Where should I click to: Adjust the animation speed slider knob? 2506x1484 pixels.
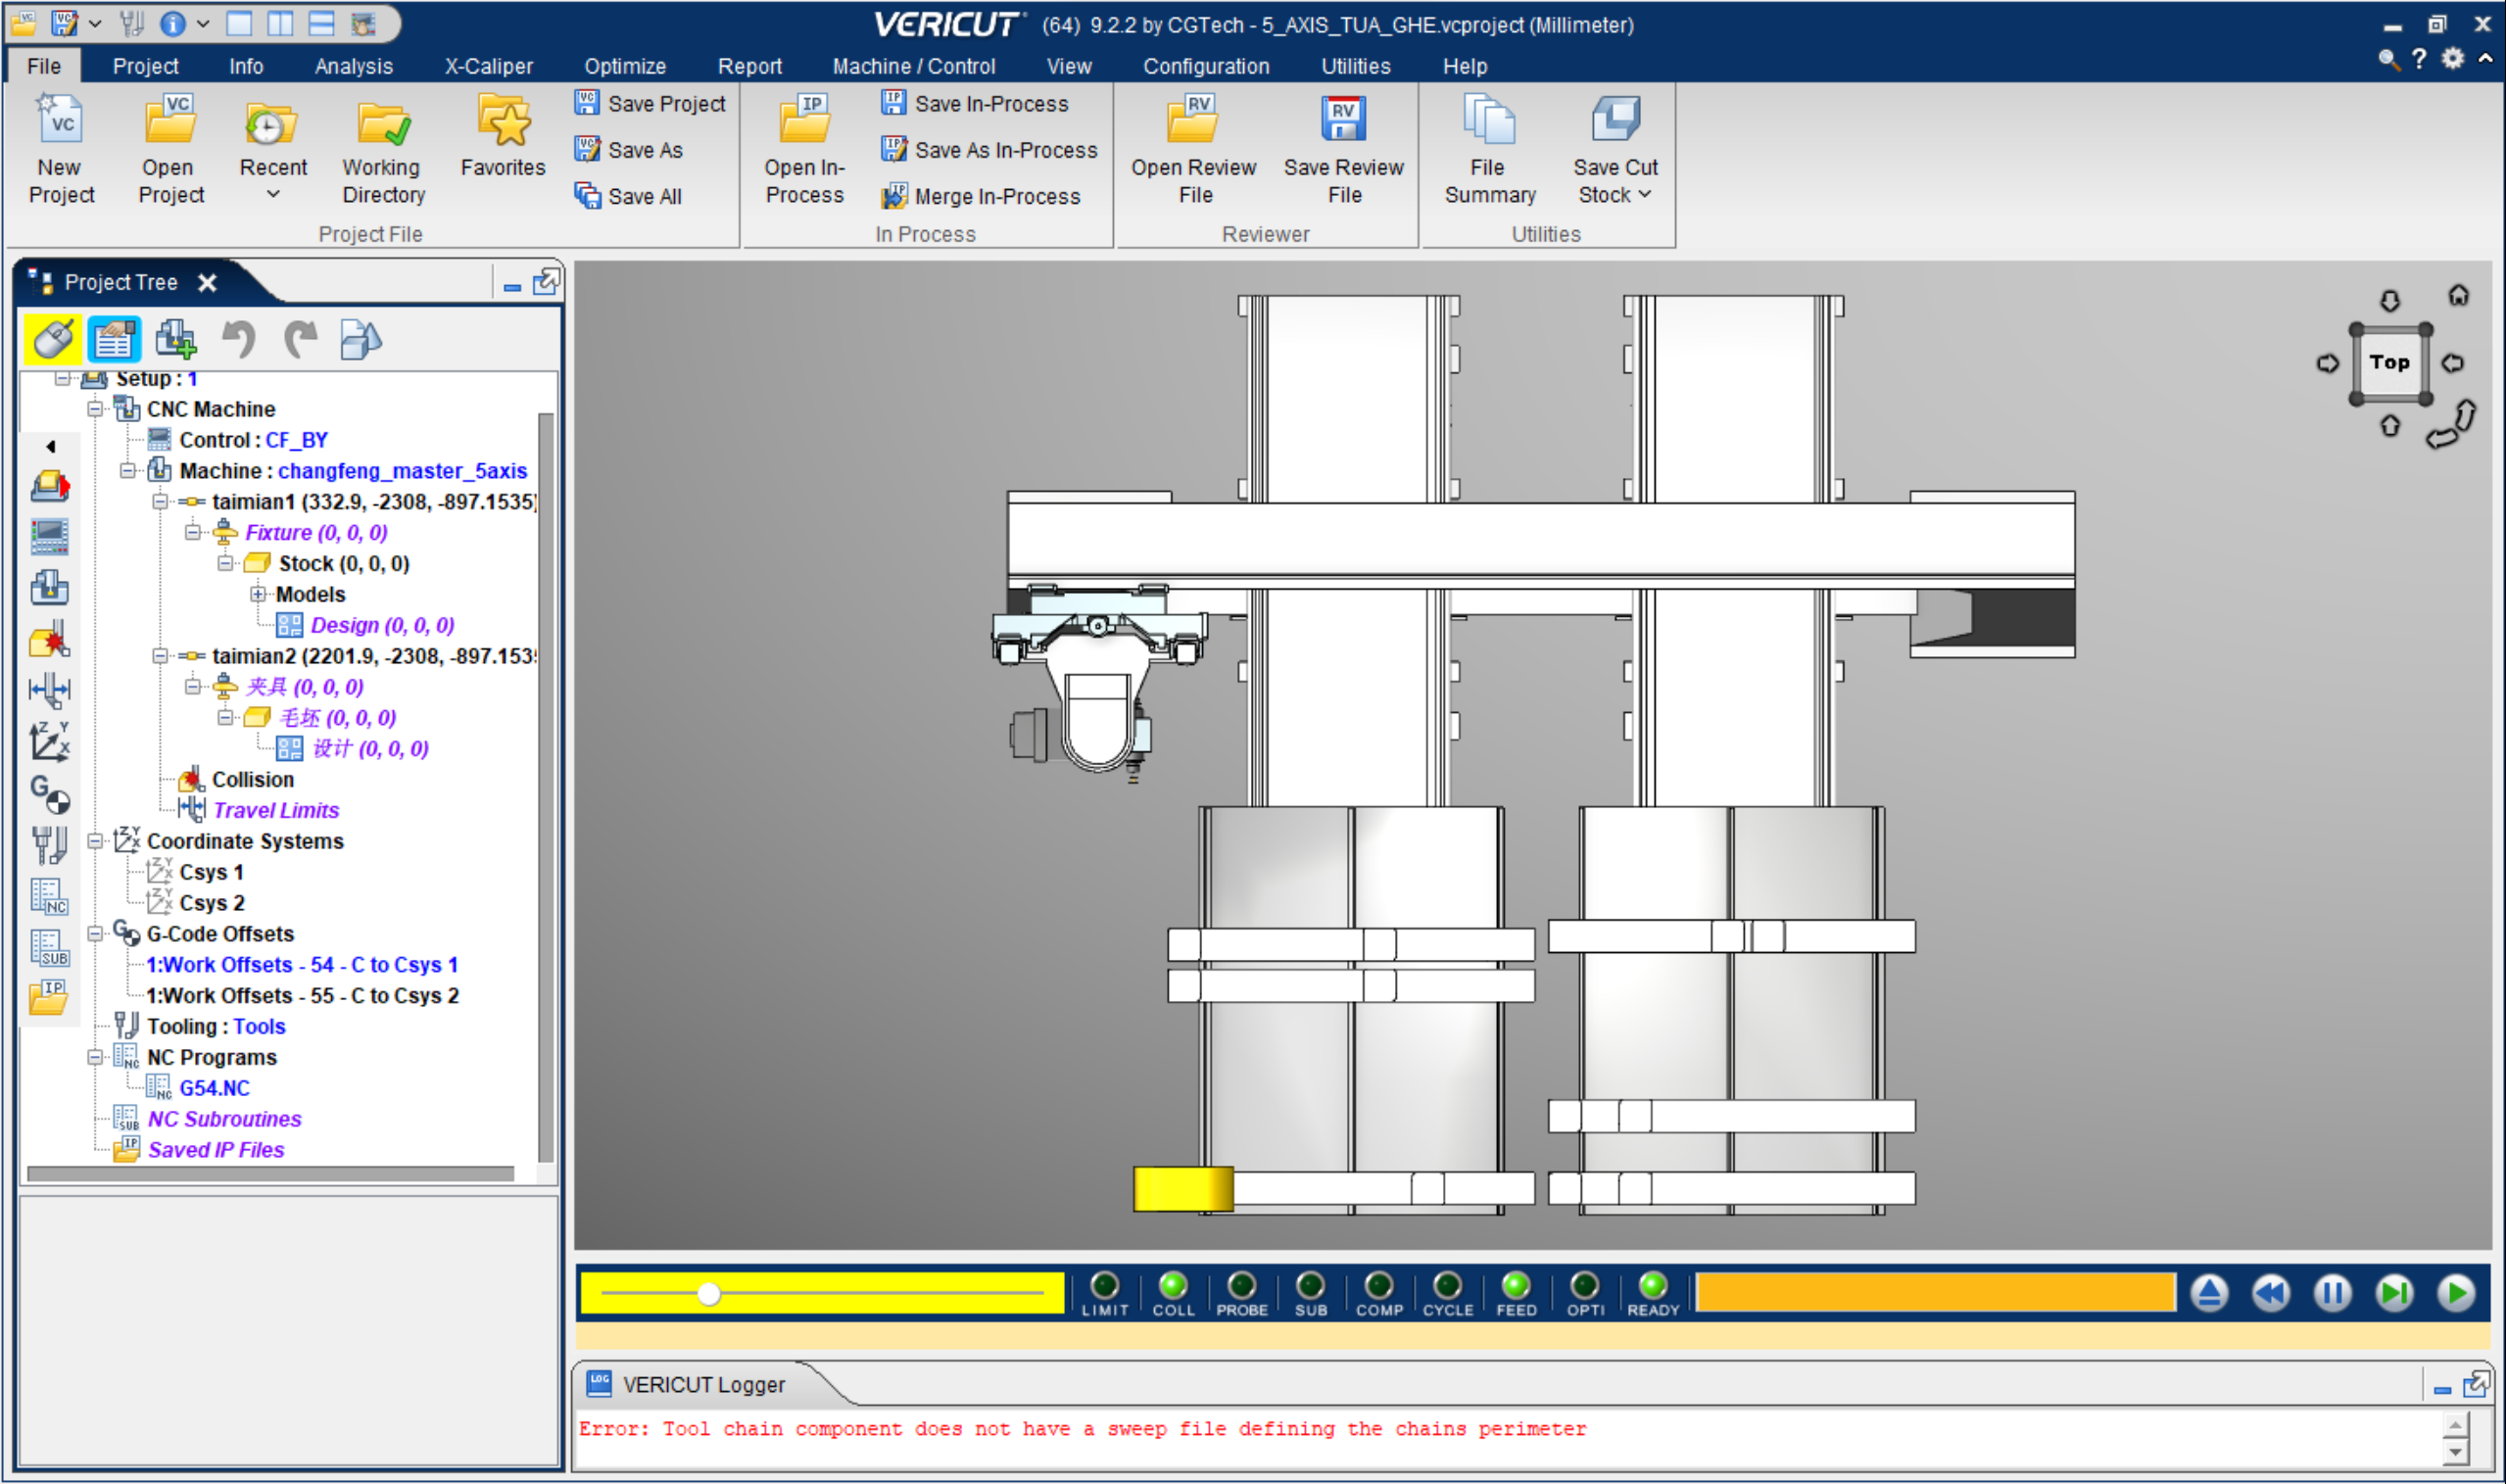pyautogui.click(x=709, y=1294)
